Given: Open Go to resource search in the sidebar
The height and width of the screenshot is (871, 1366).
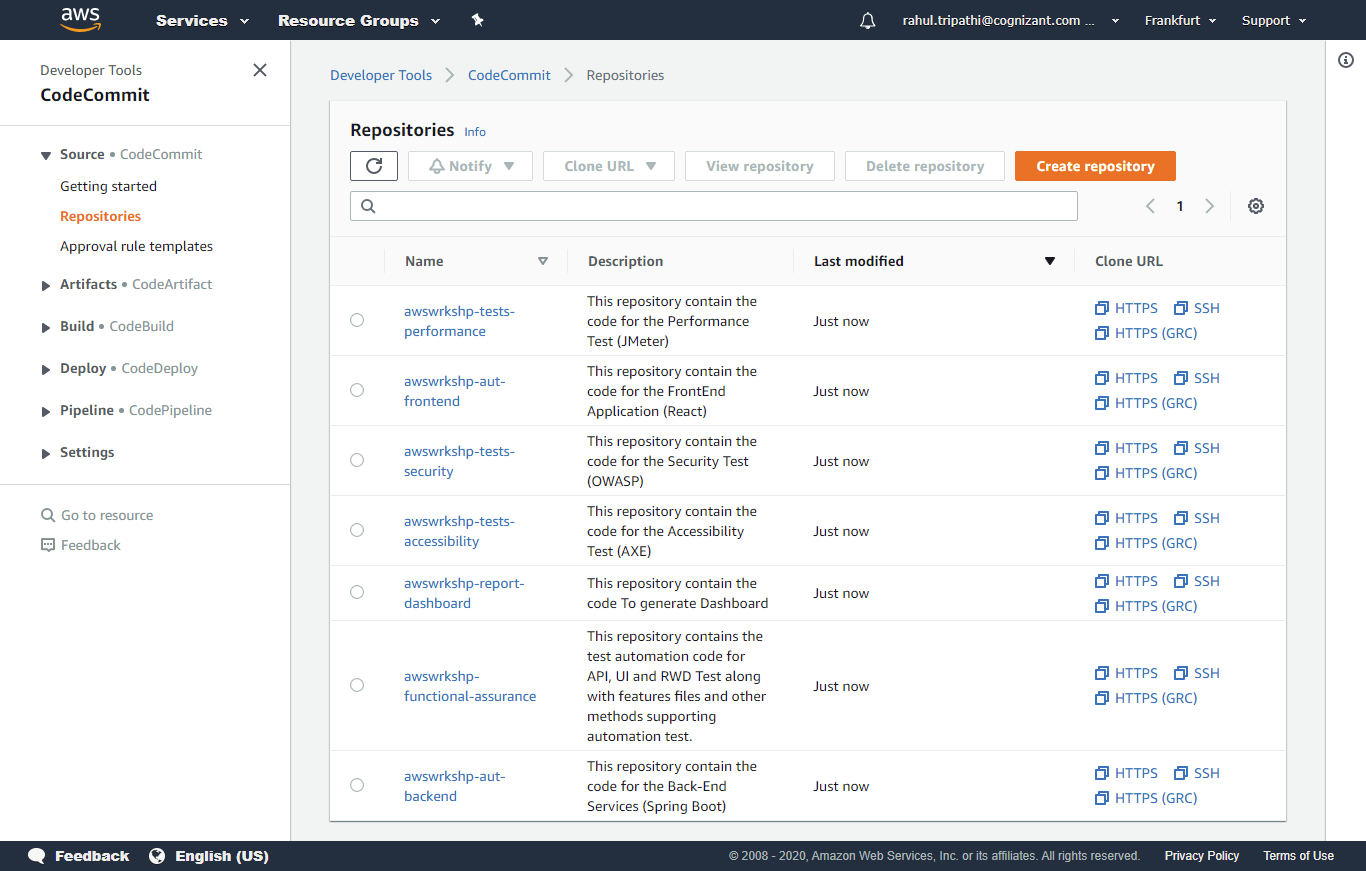Looking at the screenshot, I should click(97, 515).
